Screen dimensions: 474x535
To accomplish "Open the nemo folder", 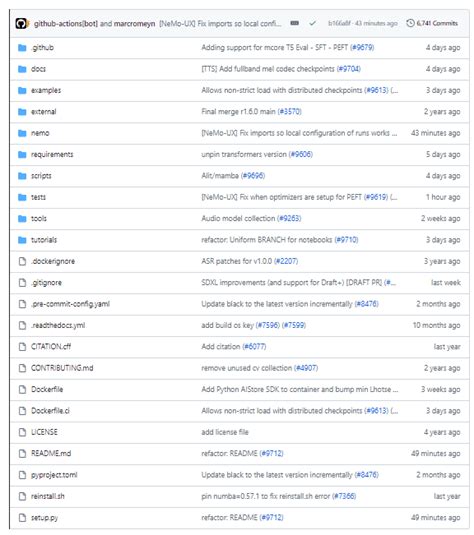I will 40,133.
